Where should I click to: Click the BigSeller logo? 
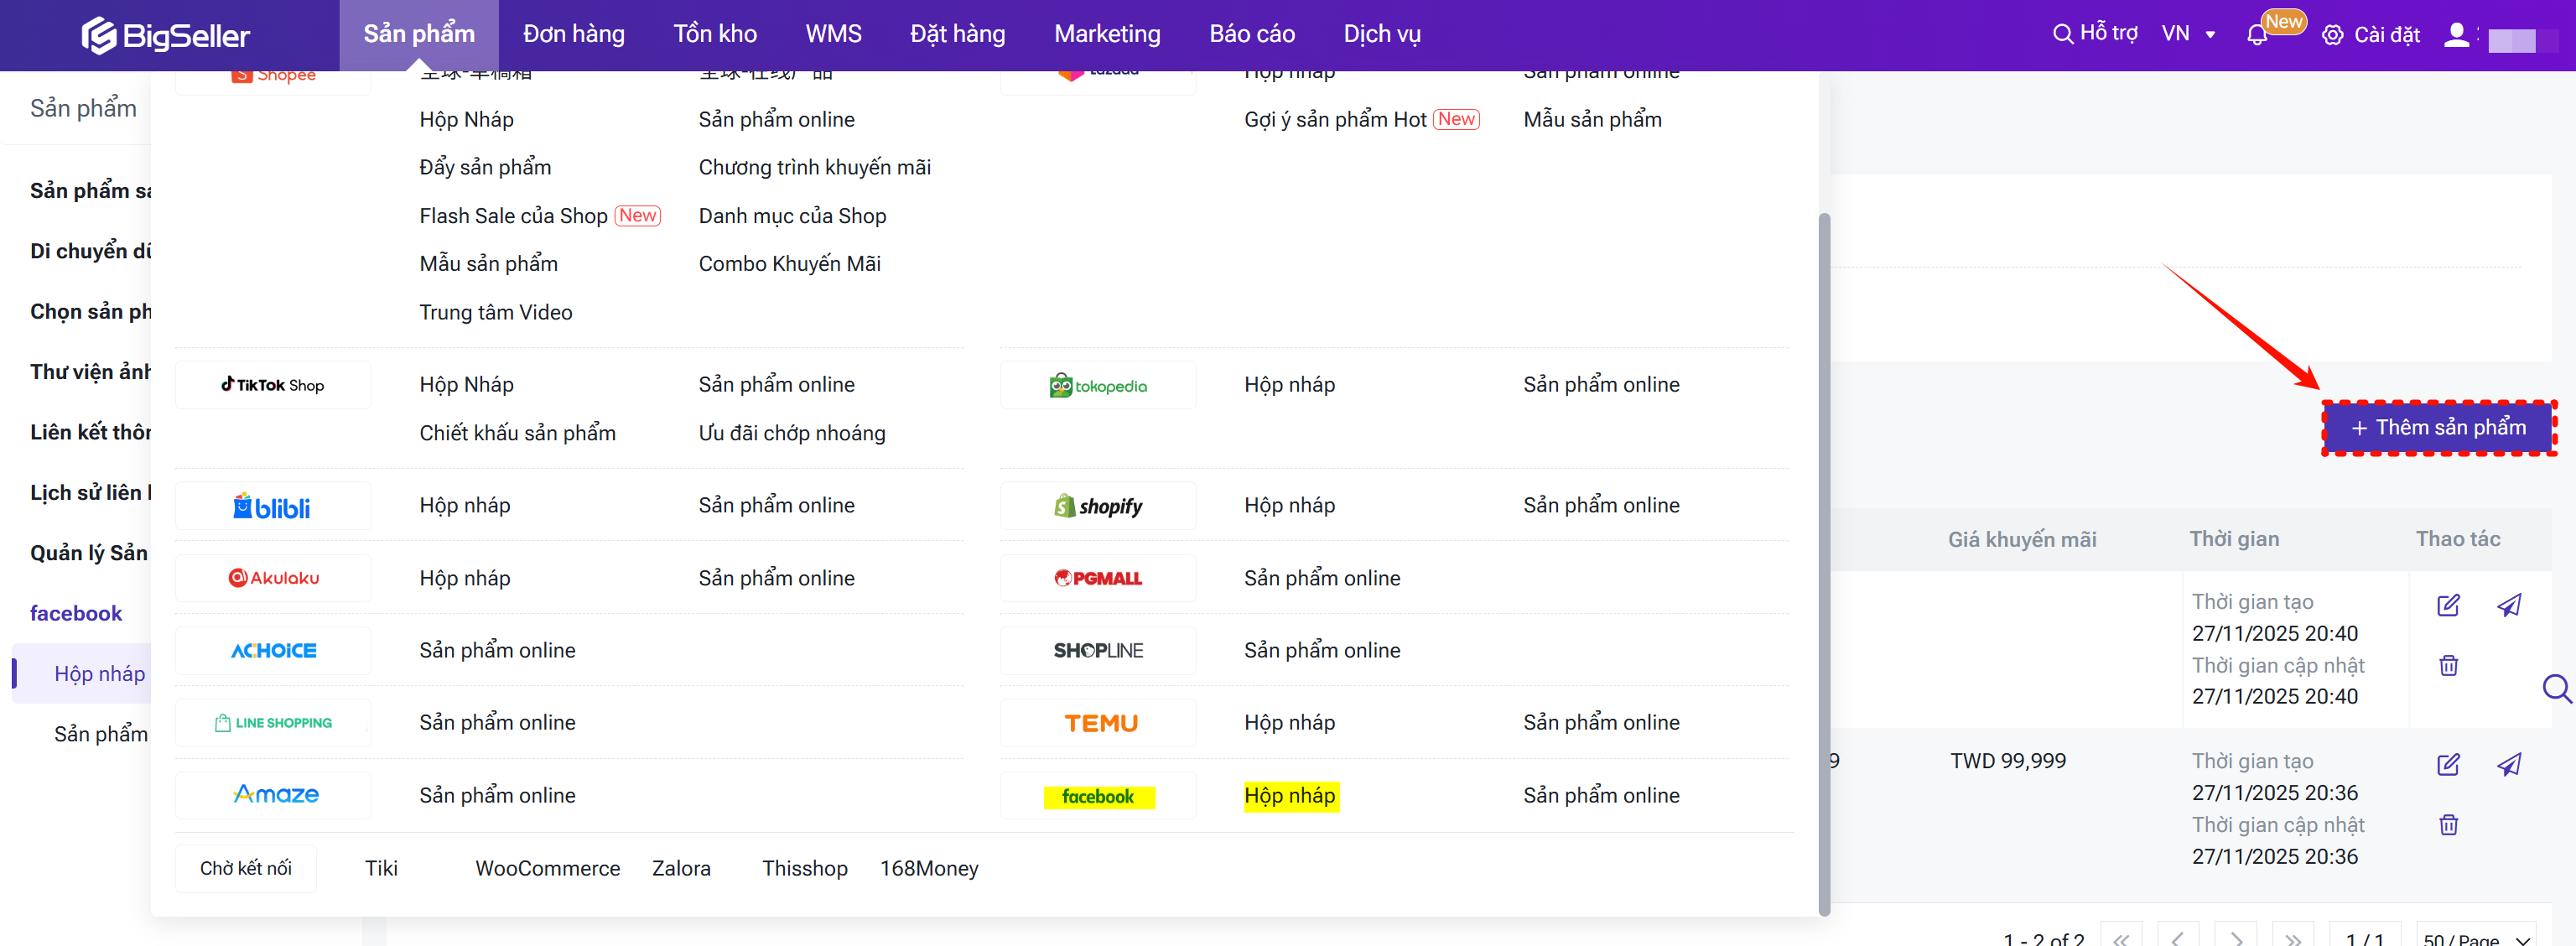click(x=166, y=36)
